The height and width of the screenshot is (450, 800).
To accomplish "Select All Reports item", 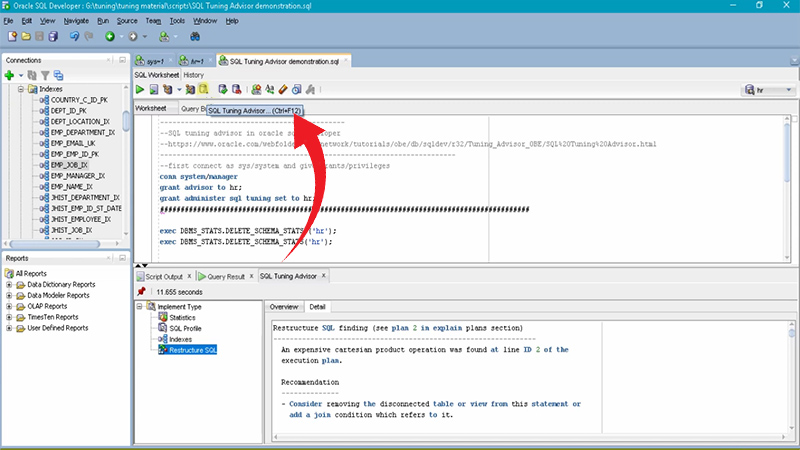I will pos(31,273).
